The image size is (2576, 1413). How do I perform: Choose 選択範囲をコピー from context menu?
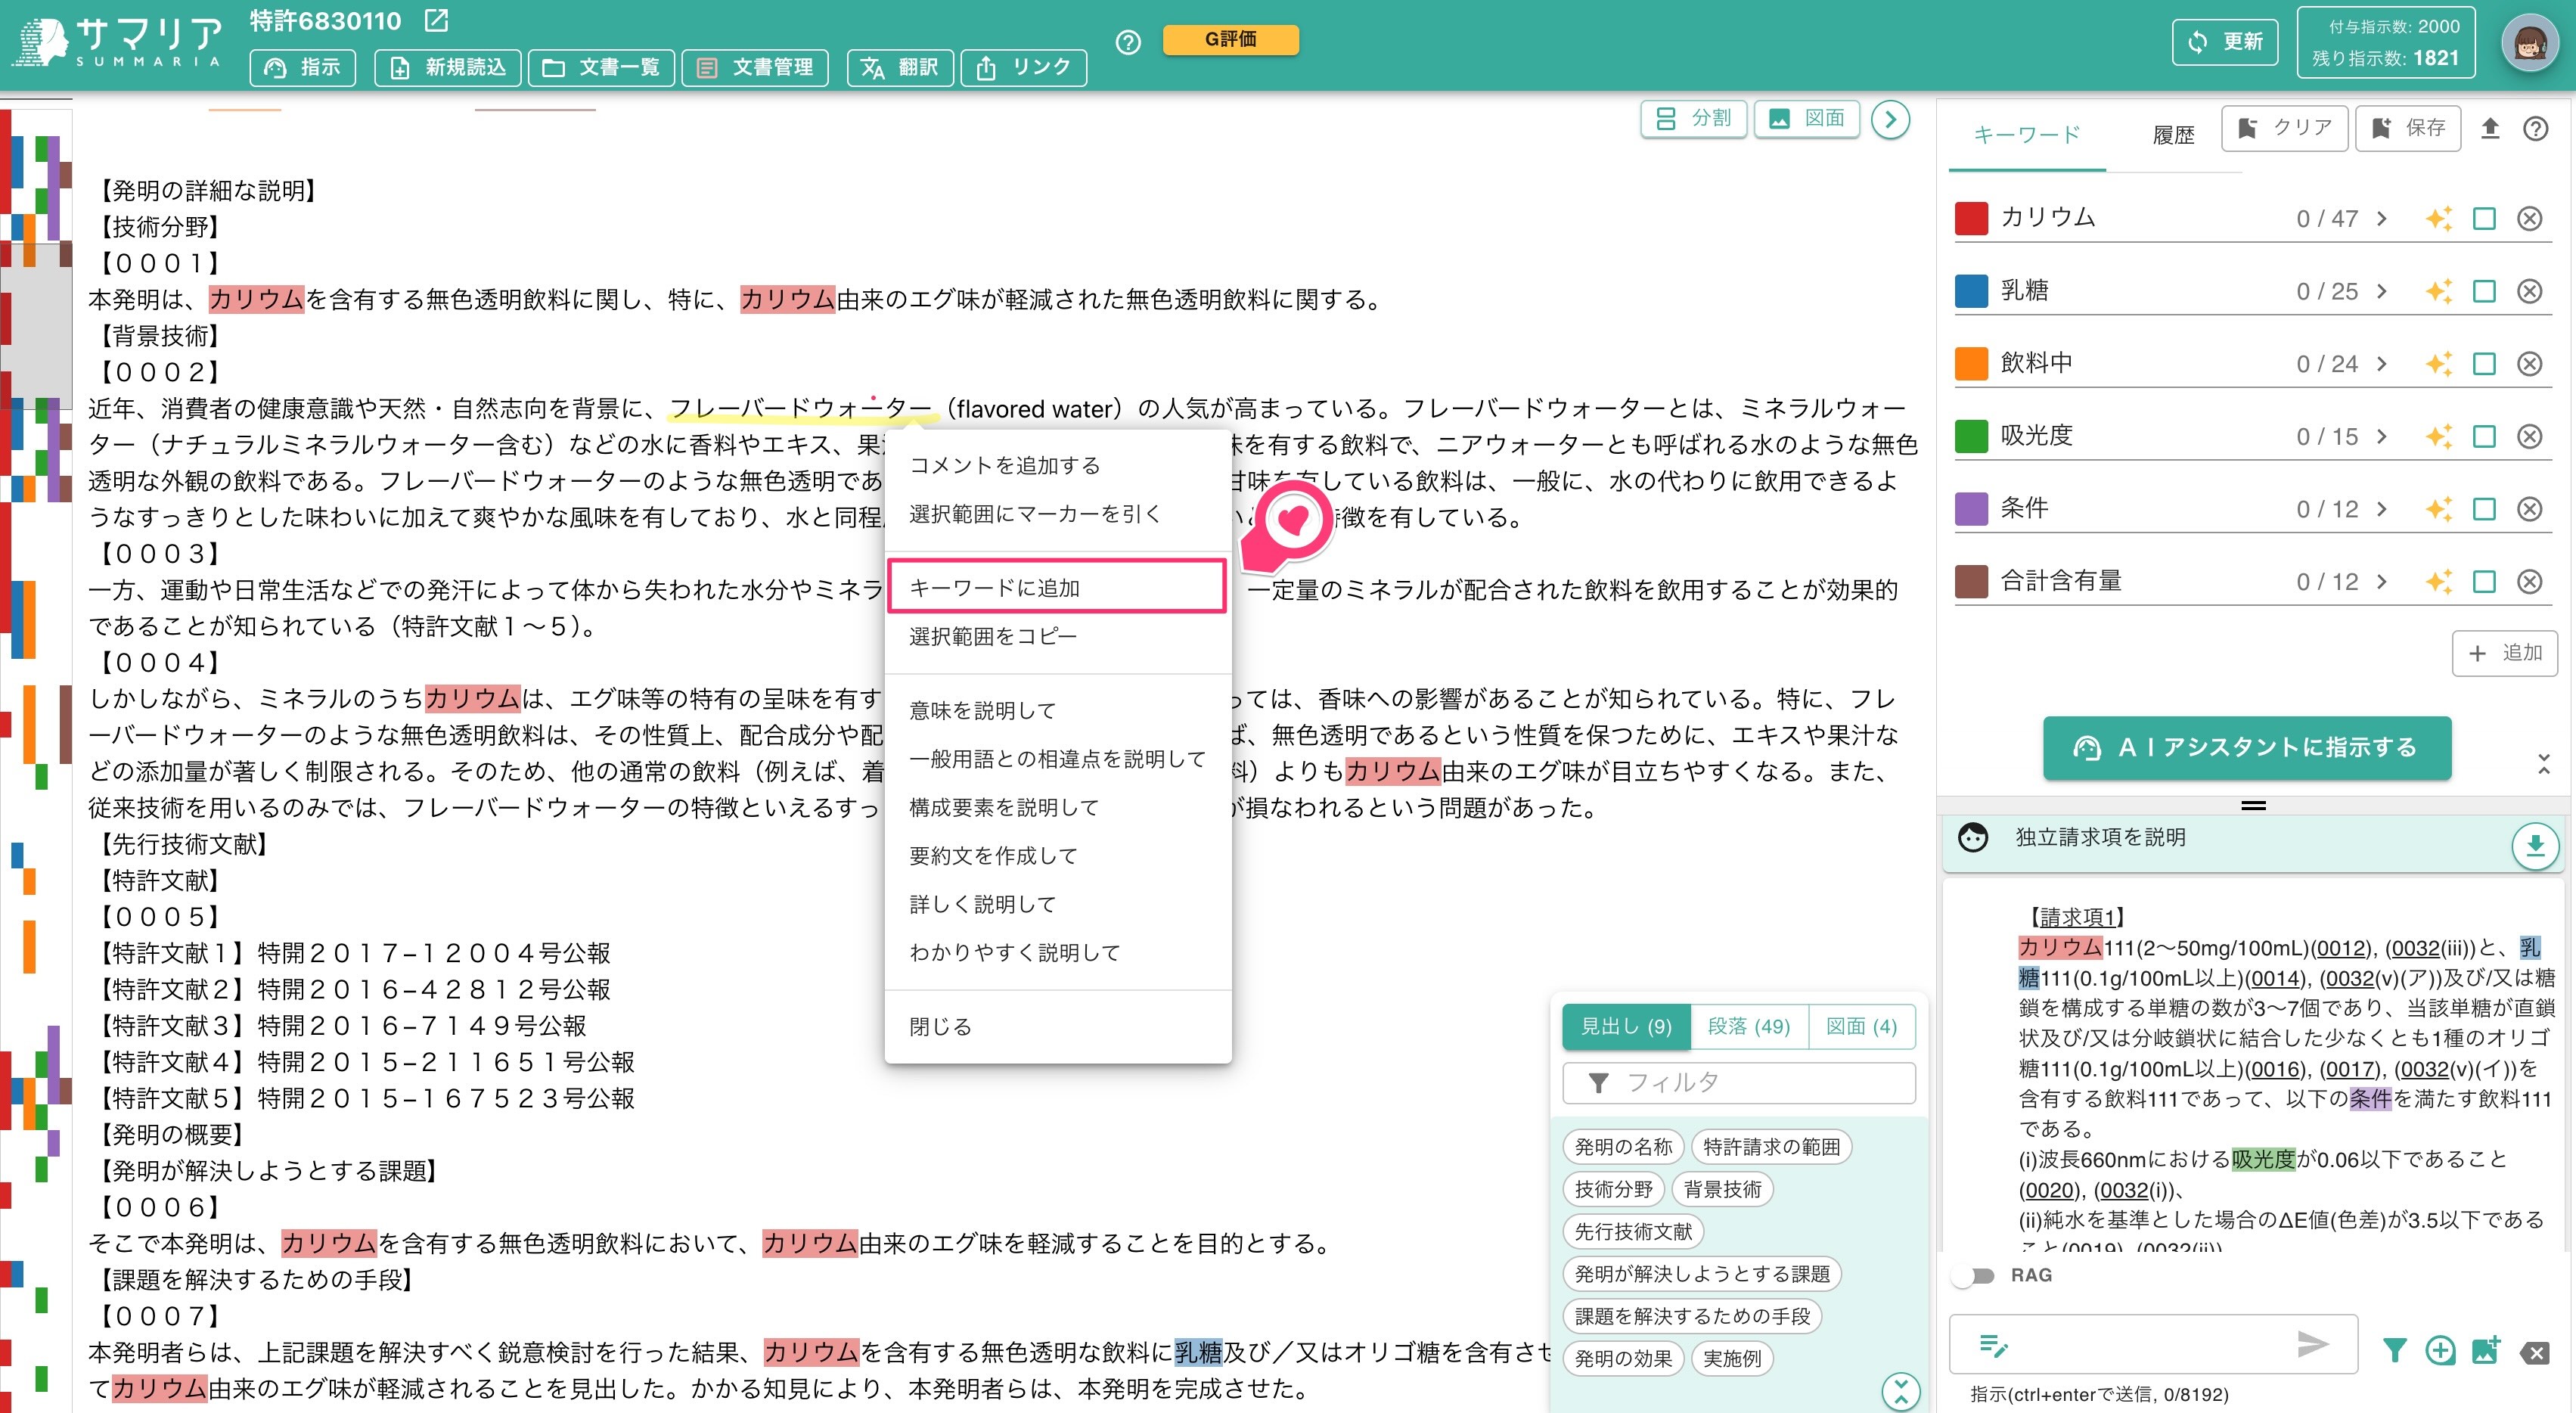click(x=1057, y=636)
